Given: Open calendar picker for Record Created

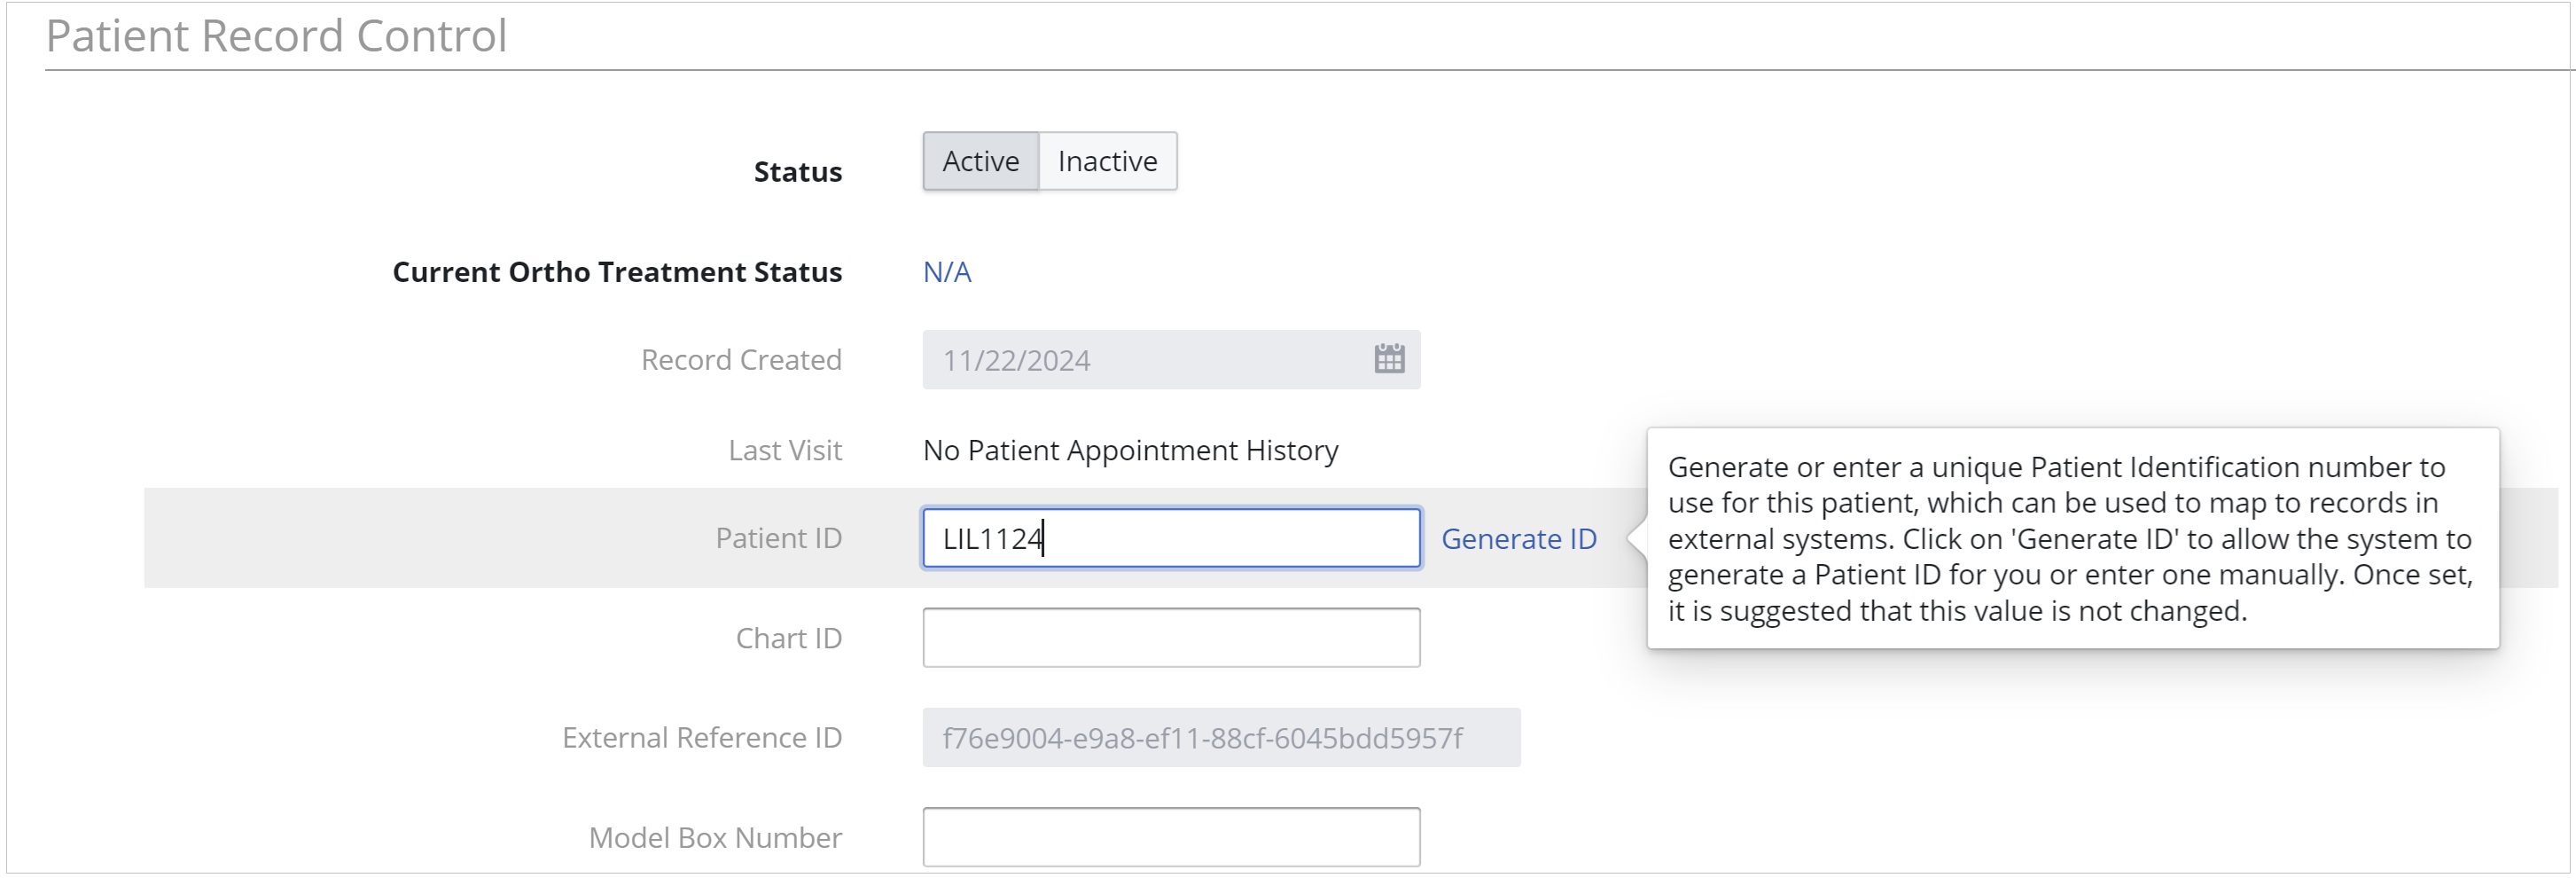Looking at the screenshot, I should tap(1389, 359).
